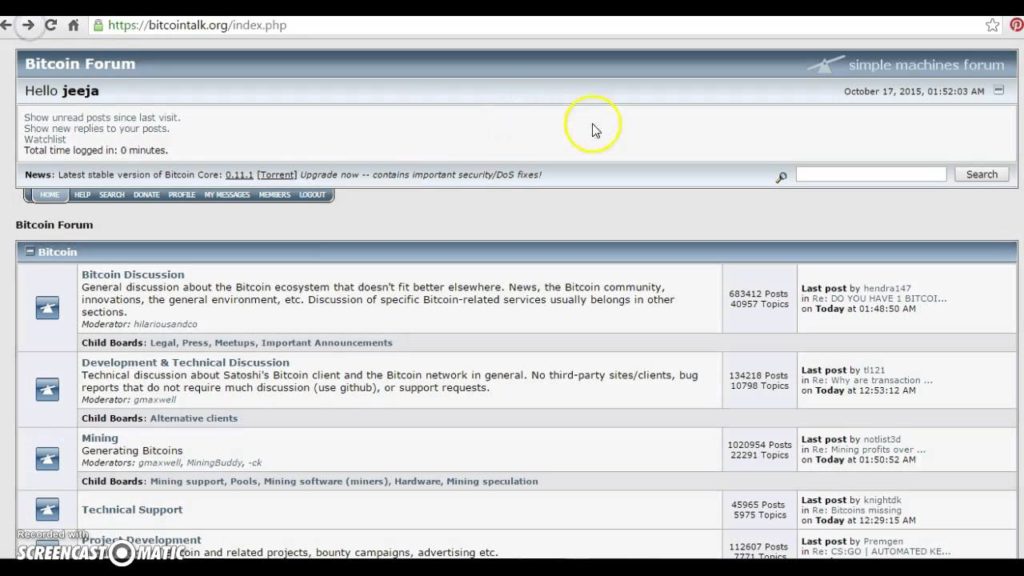Collapse the Bitcoin category section

tap(29, 251)
